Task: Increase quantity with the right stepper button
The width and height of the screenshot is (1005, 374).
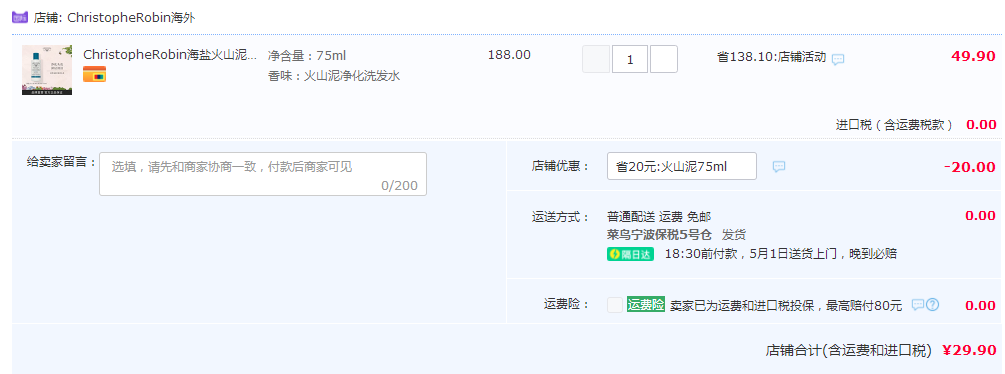Action: pos(663,59)
